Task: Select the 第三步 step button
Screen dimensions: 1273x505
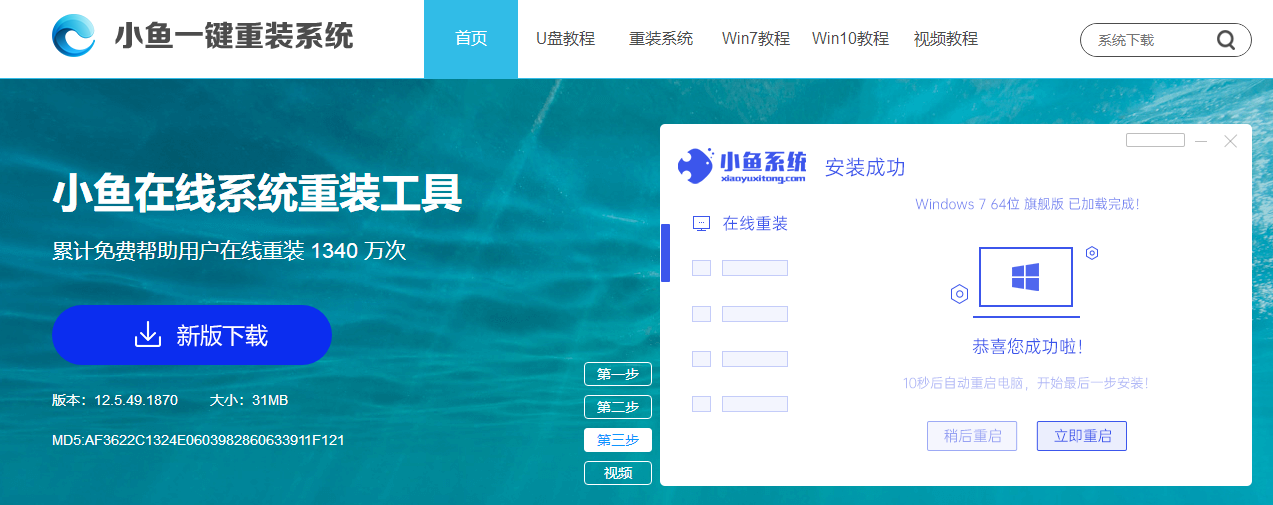Action: tap(618, 440)
